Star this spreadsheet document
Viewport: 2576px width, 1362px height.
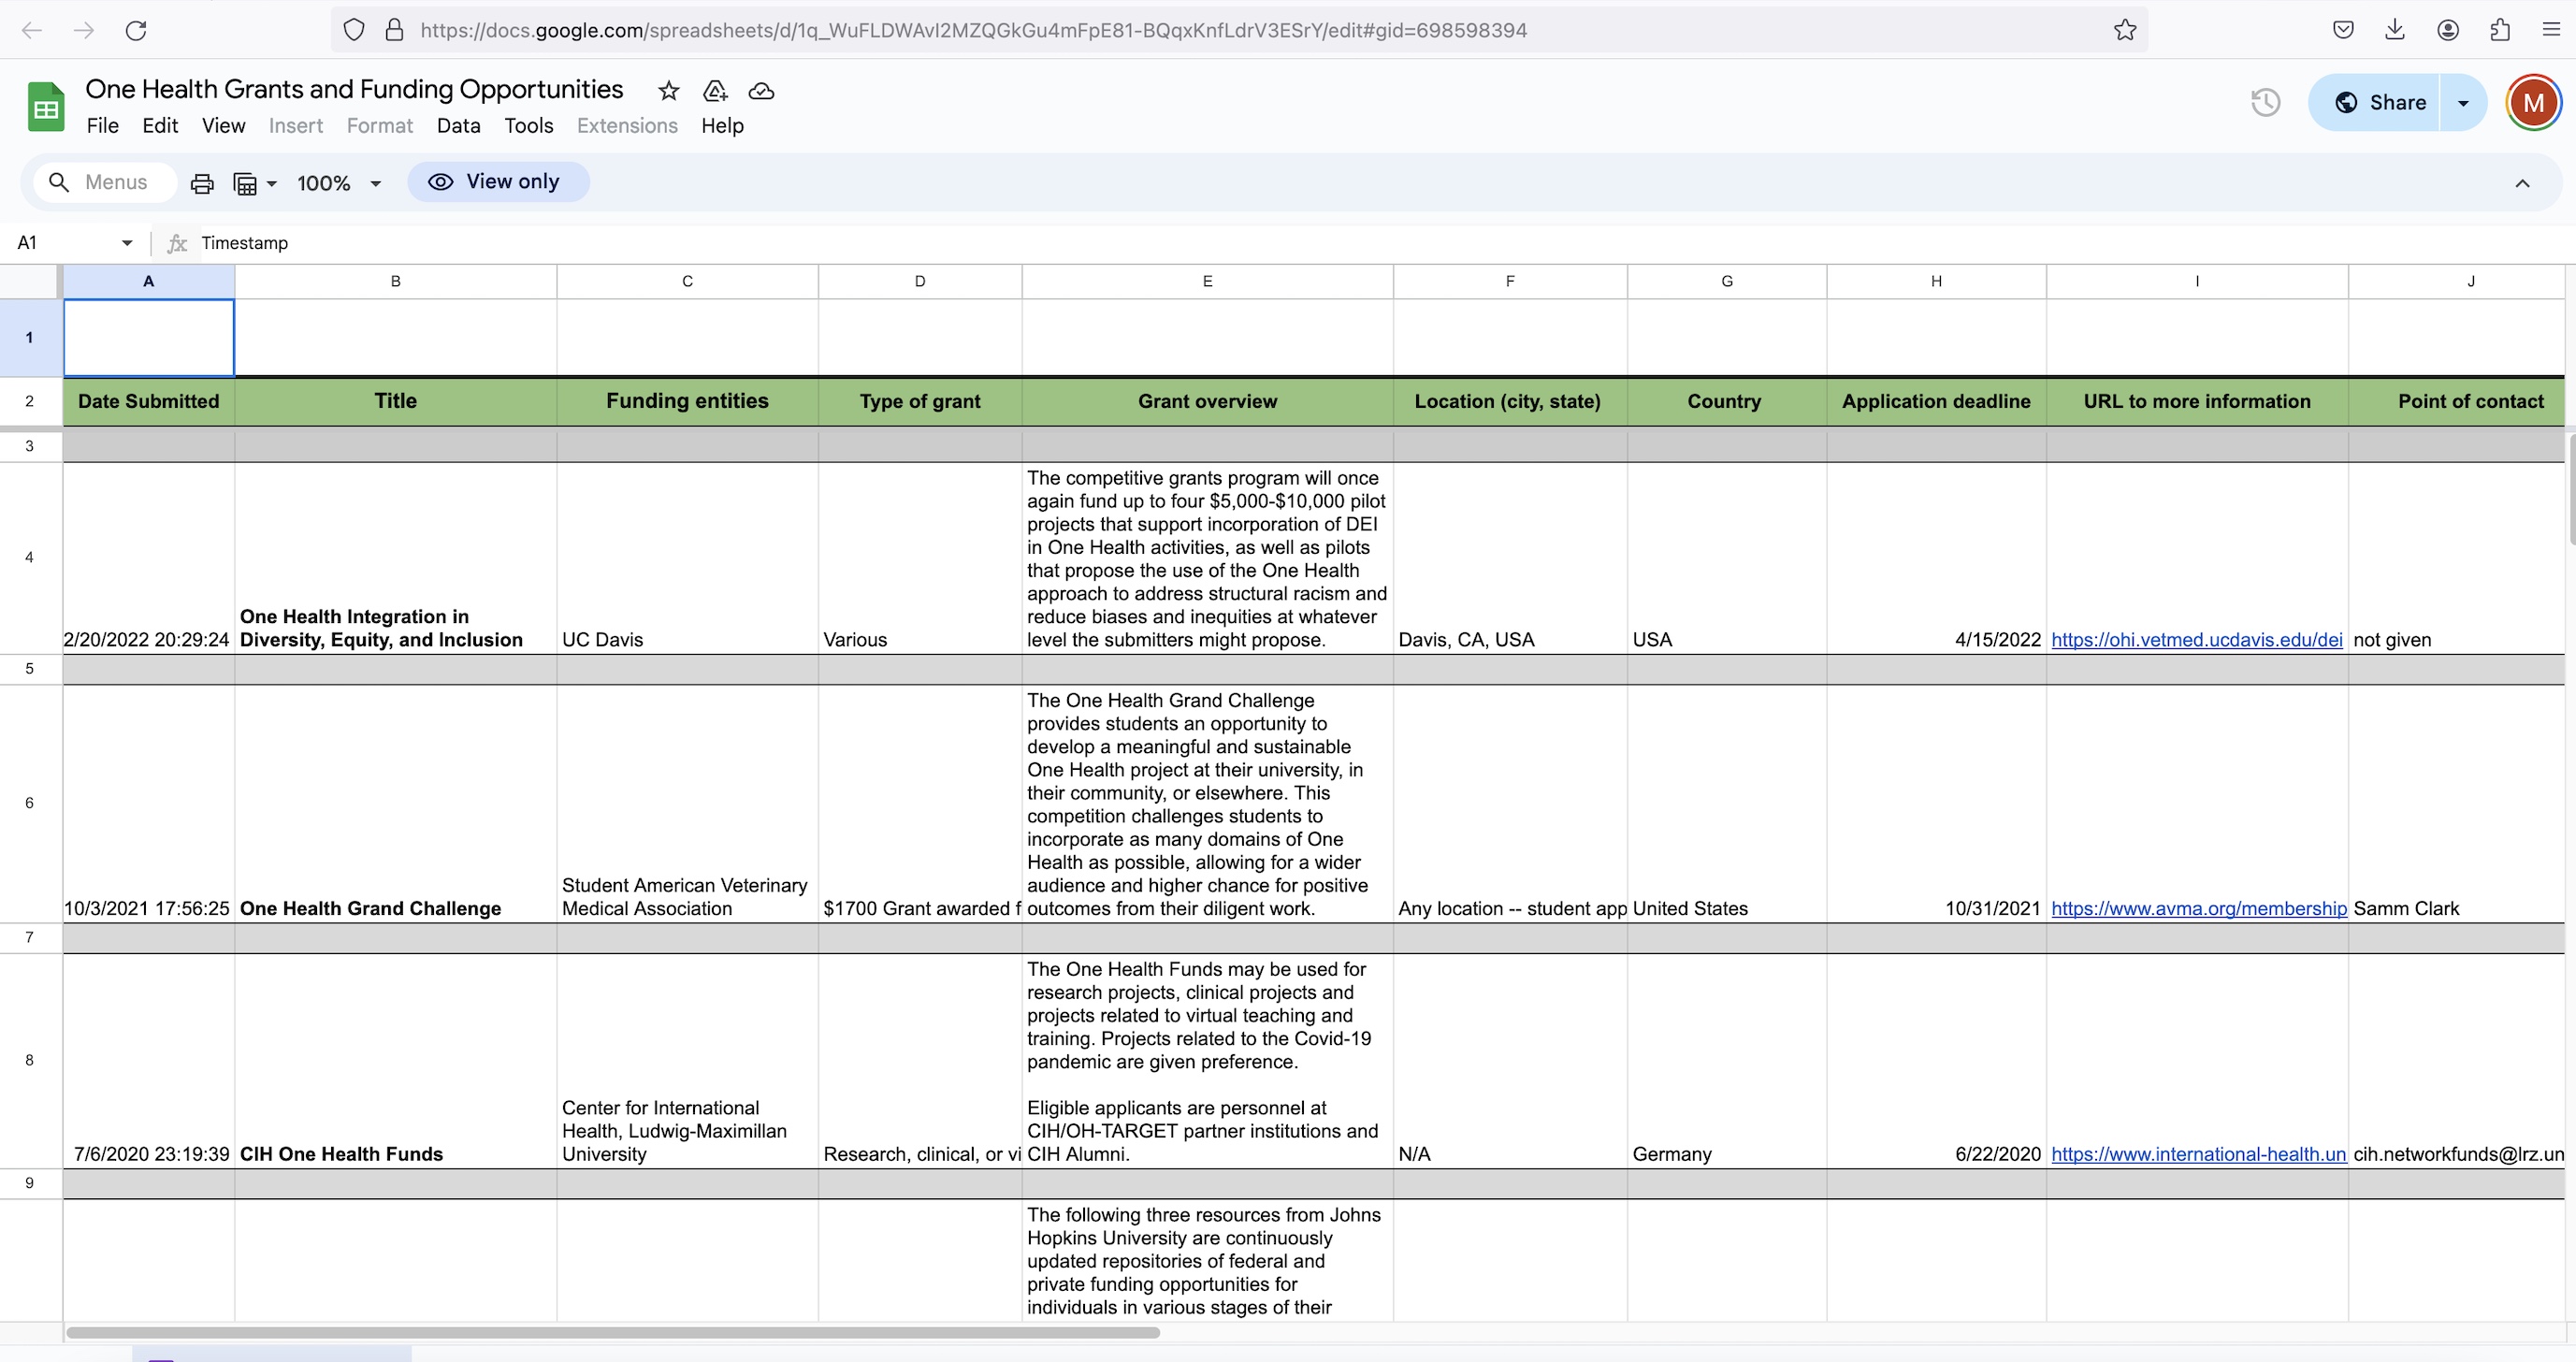pos(668,91)
